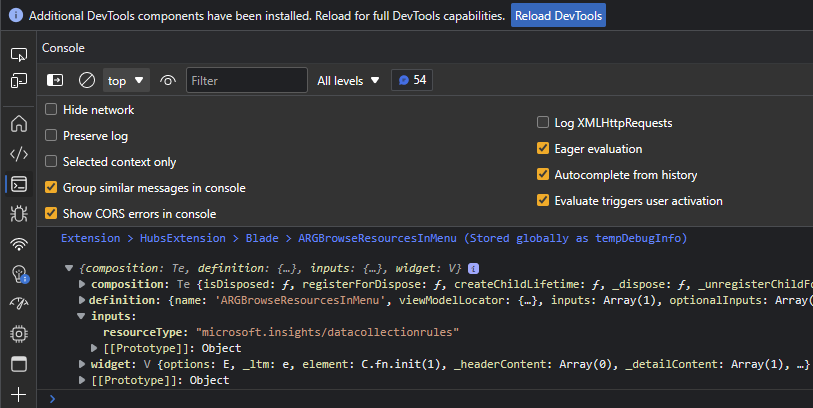
Task: Uncheck Show CORS errors in console
Action: click(51, 213)
